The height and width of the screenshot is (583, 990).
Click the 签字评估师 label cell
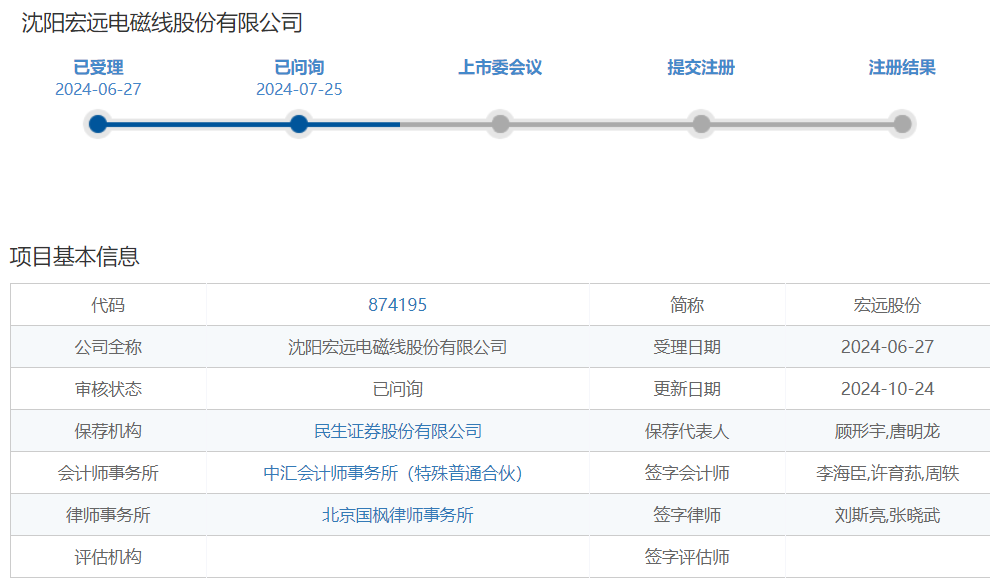(687, 557)
